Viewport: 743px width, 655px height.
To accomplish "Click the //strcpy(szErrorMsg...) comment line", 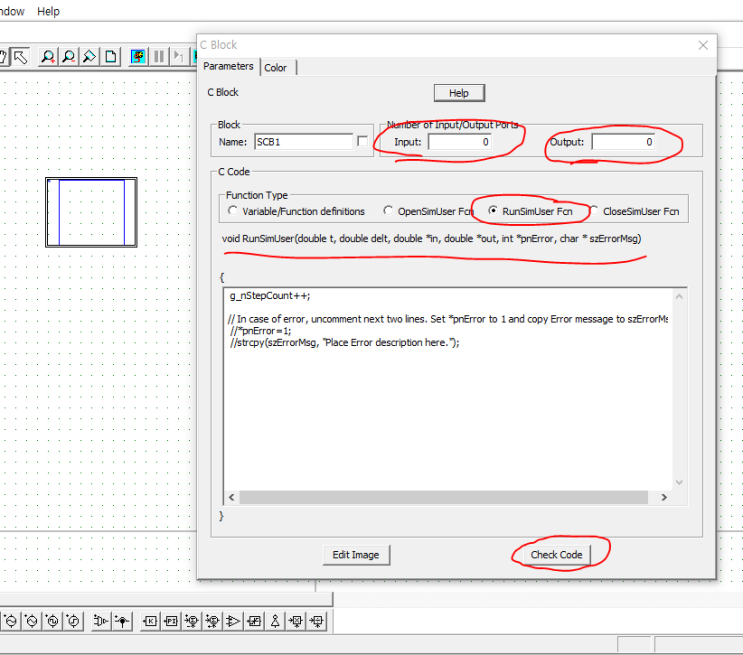I will (344, 343).
